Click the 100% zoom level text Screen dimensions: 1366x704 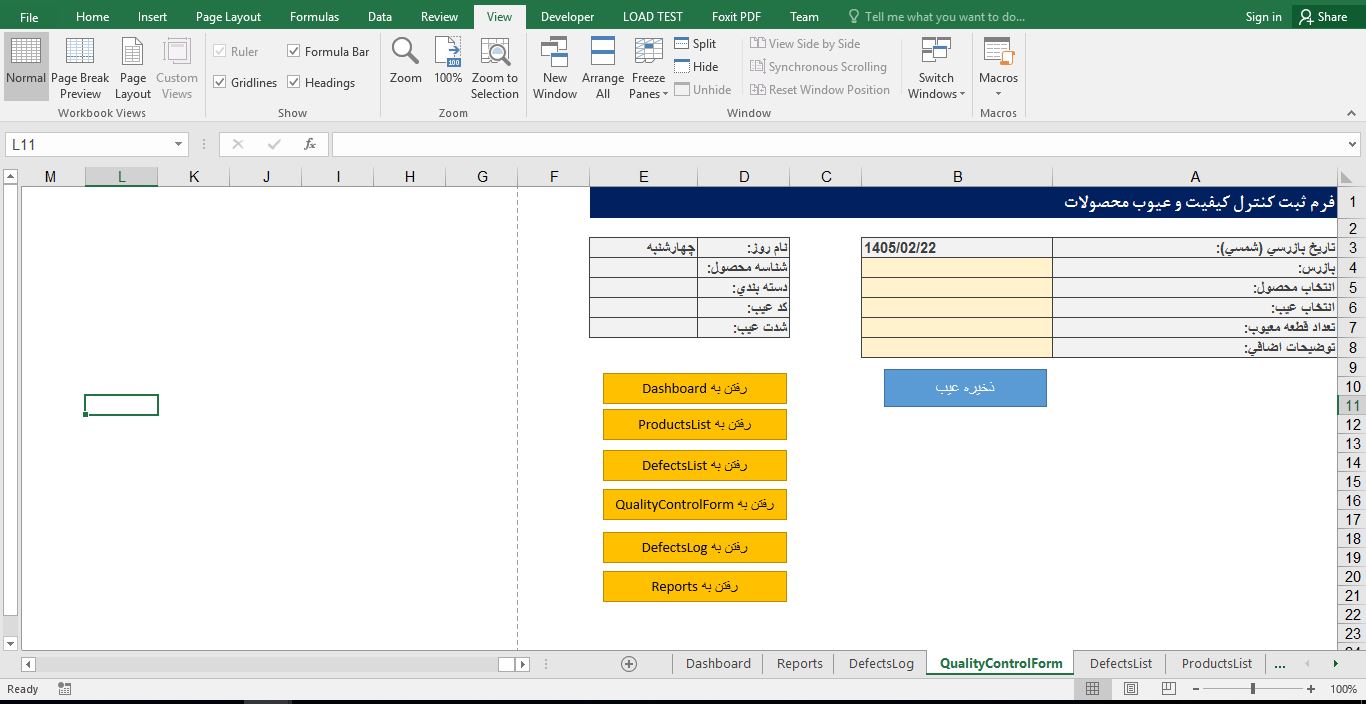click(1343, 689)
